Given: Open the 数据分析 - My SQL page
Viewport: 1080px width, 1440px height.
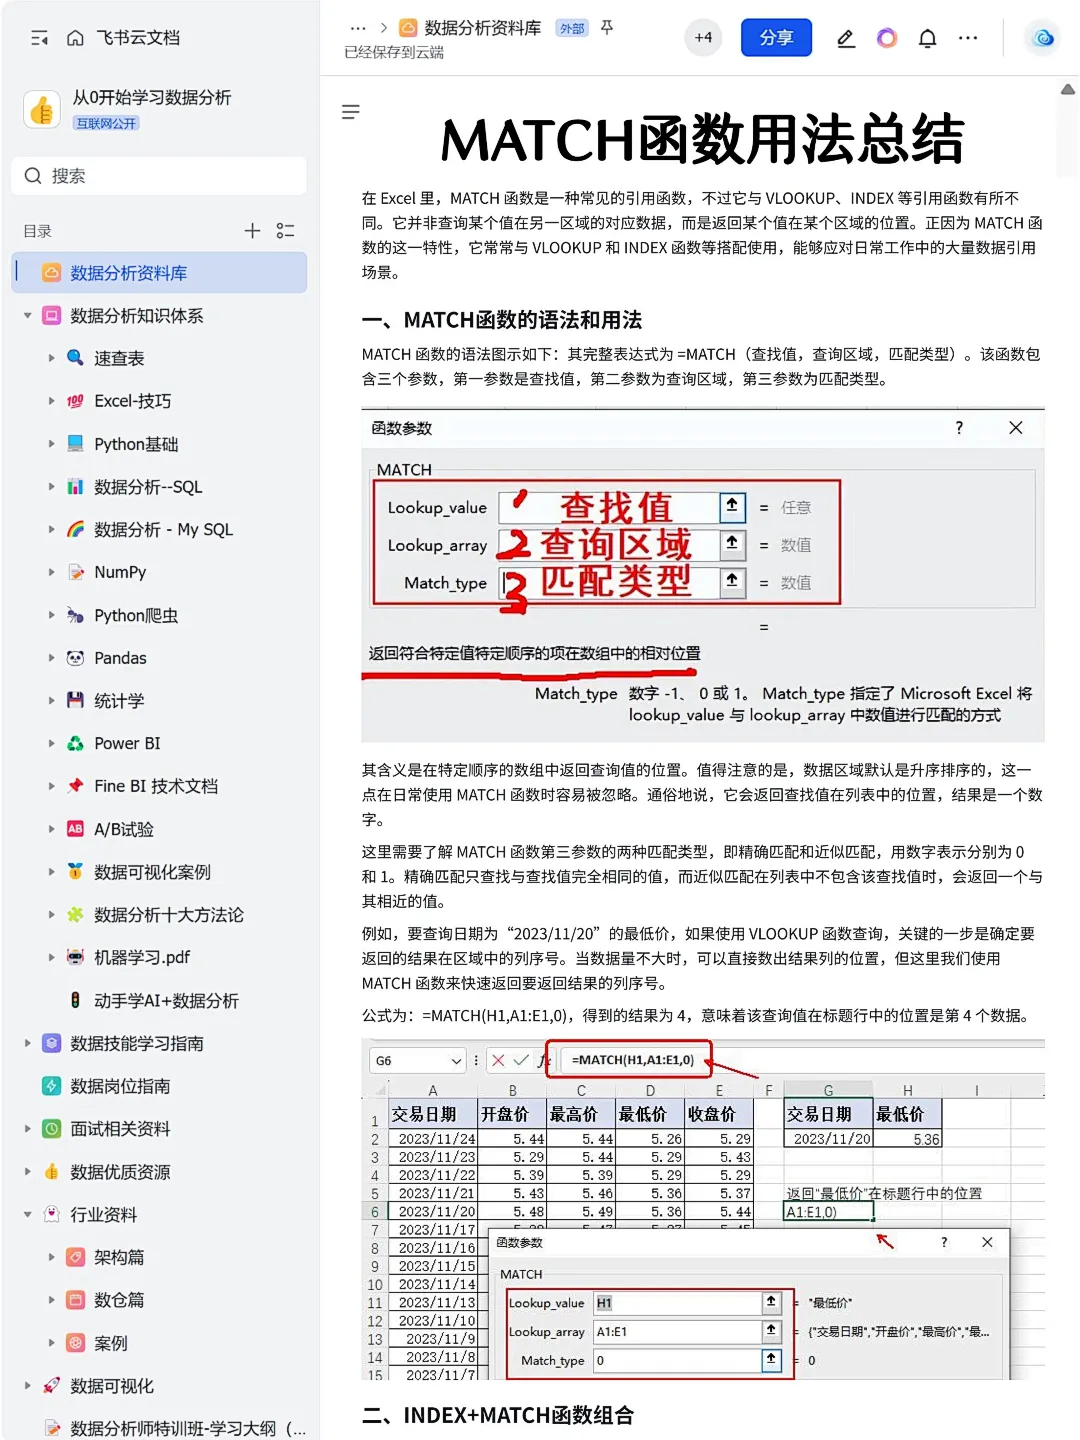Looking at the screenshot, I should tap(163, 530).
